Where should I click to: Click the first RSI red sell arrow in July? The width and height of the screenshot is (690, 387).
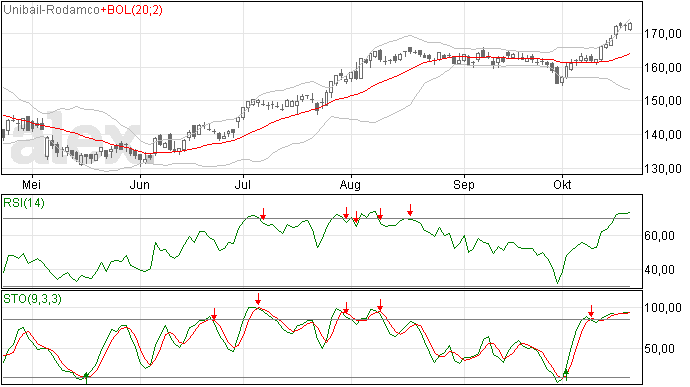click(263, 214)
